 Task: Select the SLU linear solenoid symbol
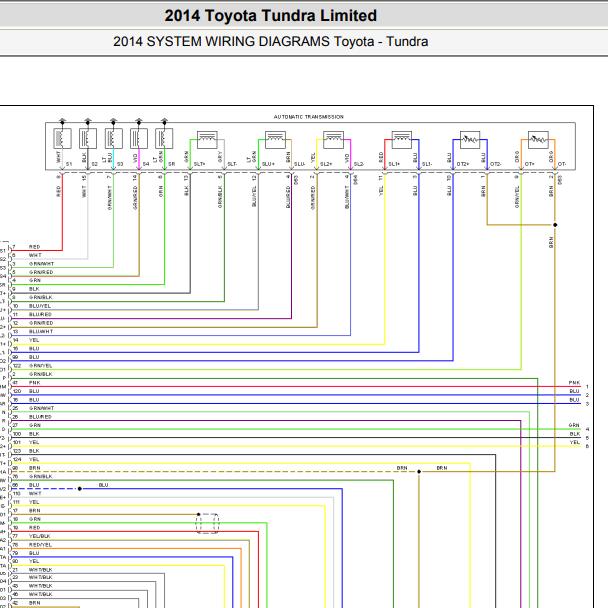pos(275,140)
